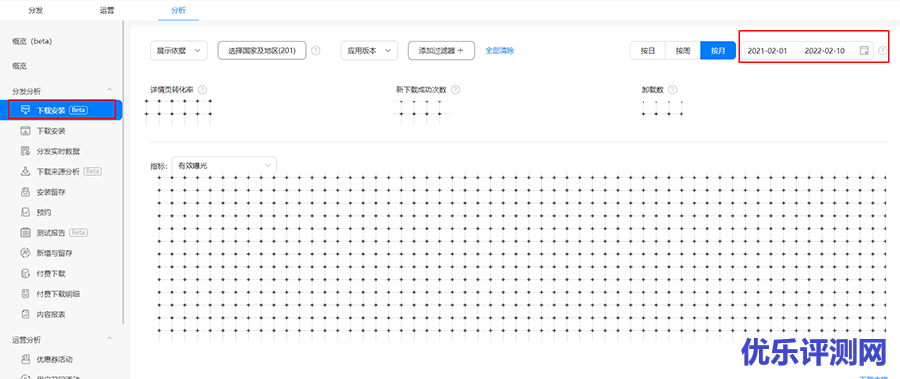Open 下载来源分析 download icon item
This screenshot has height=379, width=900.
click(x=25, y=172)
